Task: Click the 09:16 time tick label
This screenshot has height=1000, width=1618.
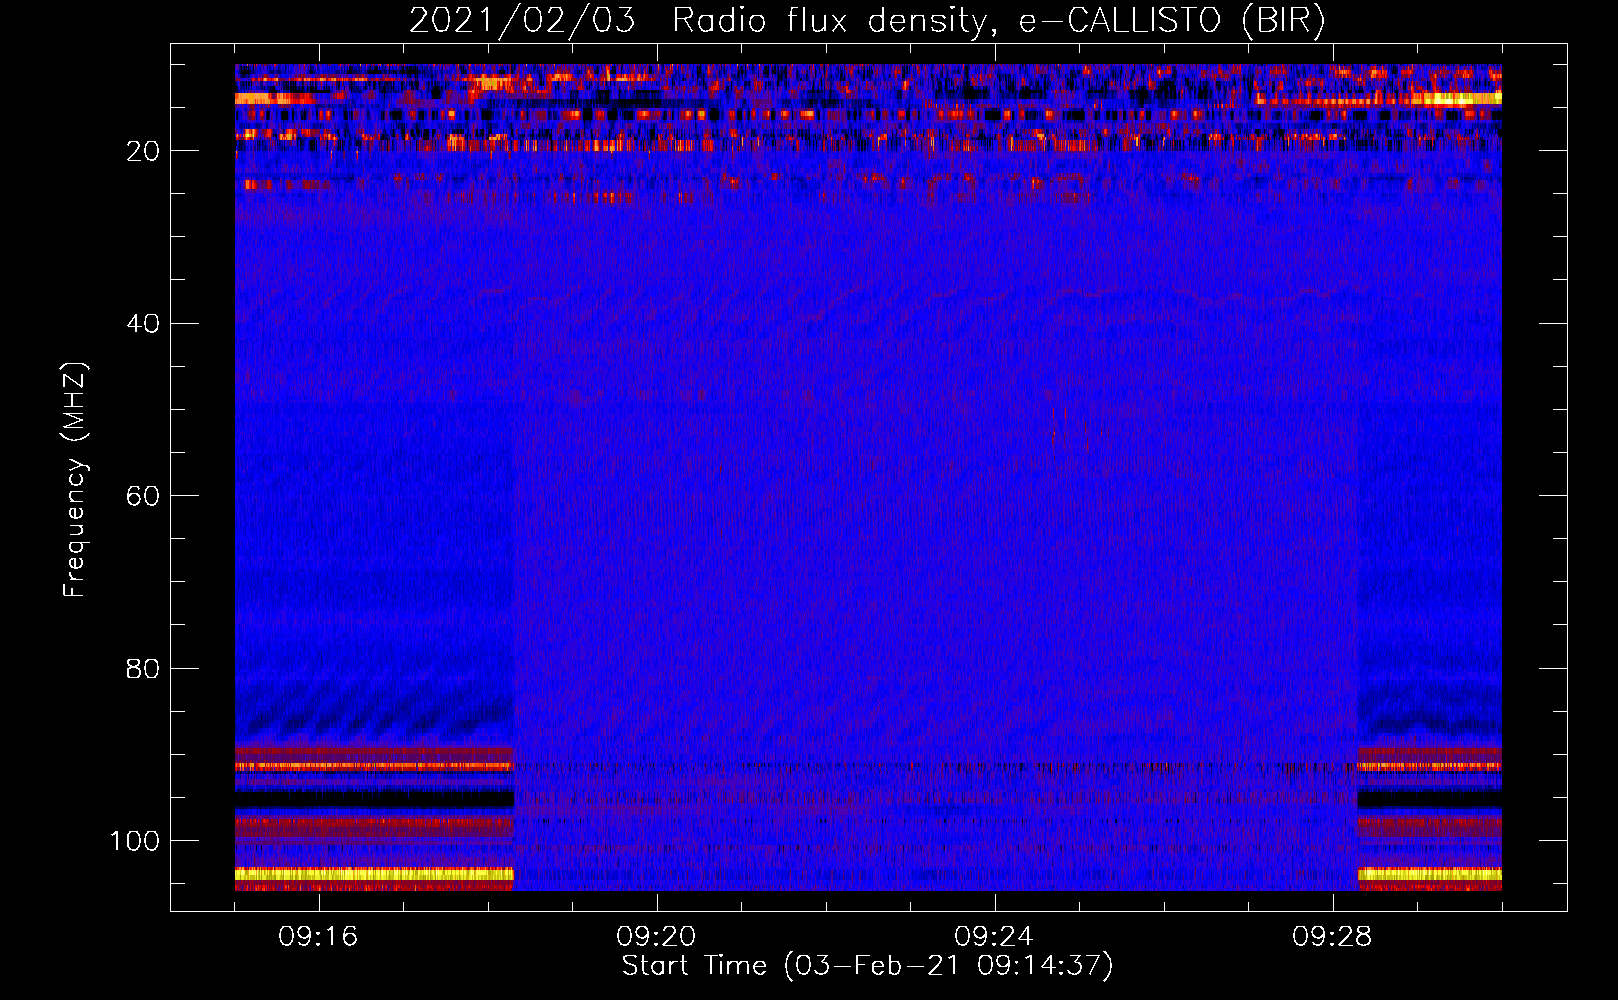Action: [318, 937]
